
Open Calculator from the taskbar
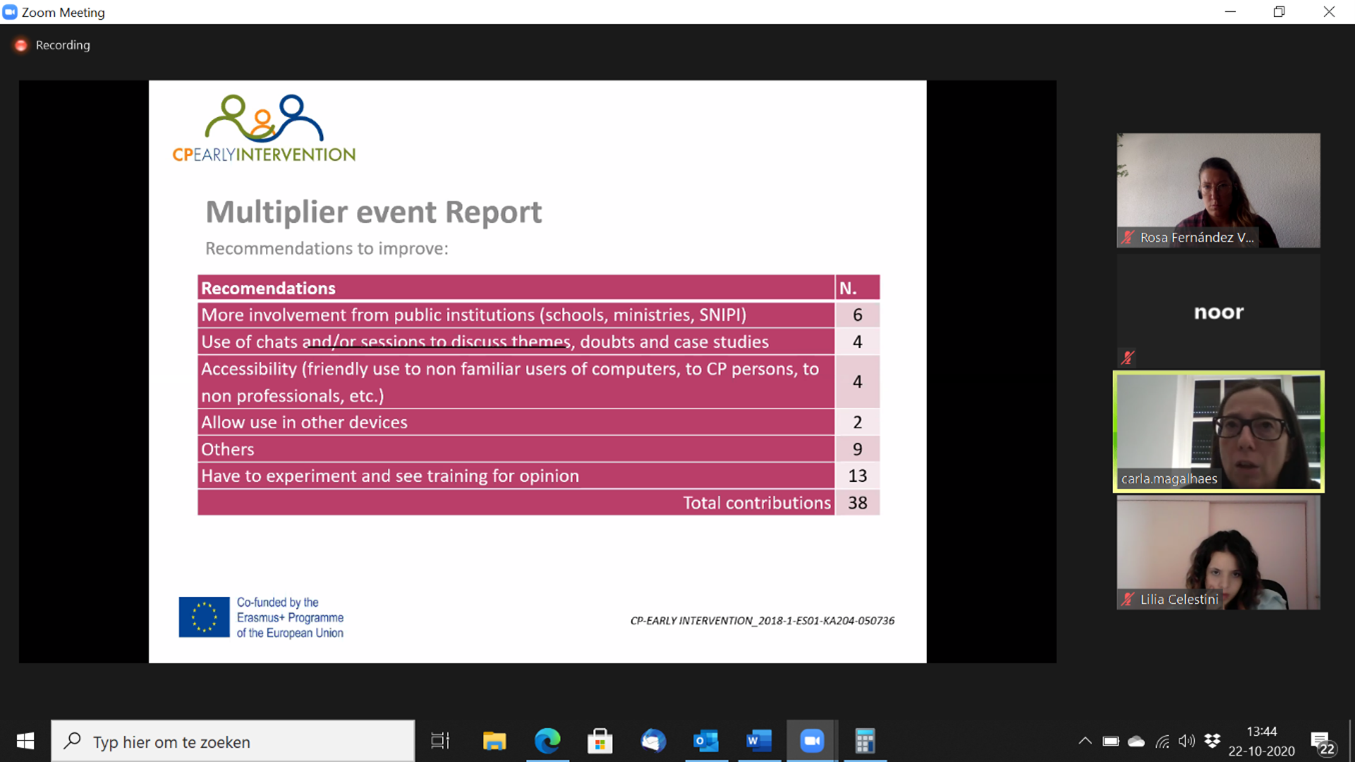tap(865, 741)
